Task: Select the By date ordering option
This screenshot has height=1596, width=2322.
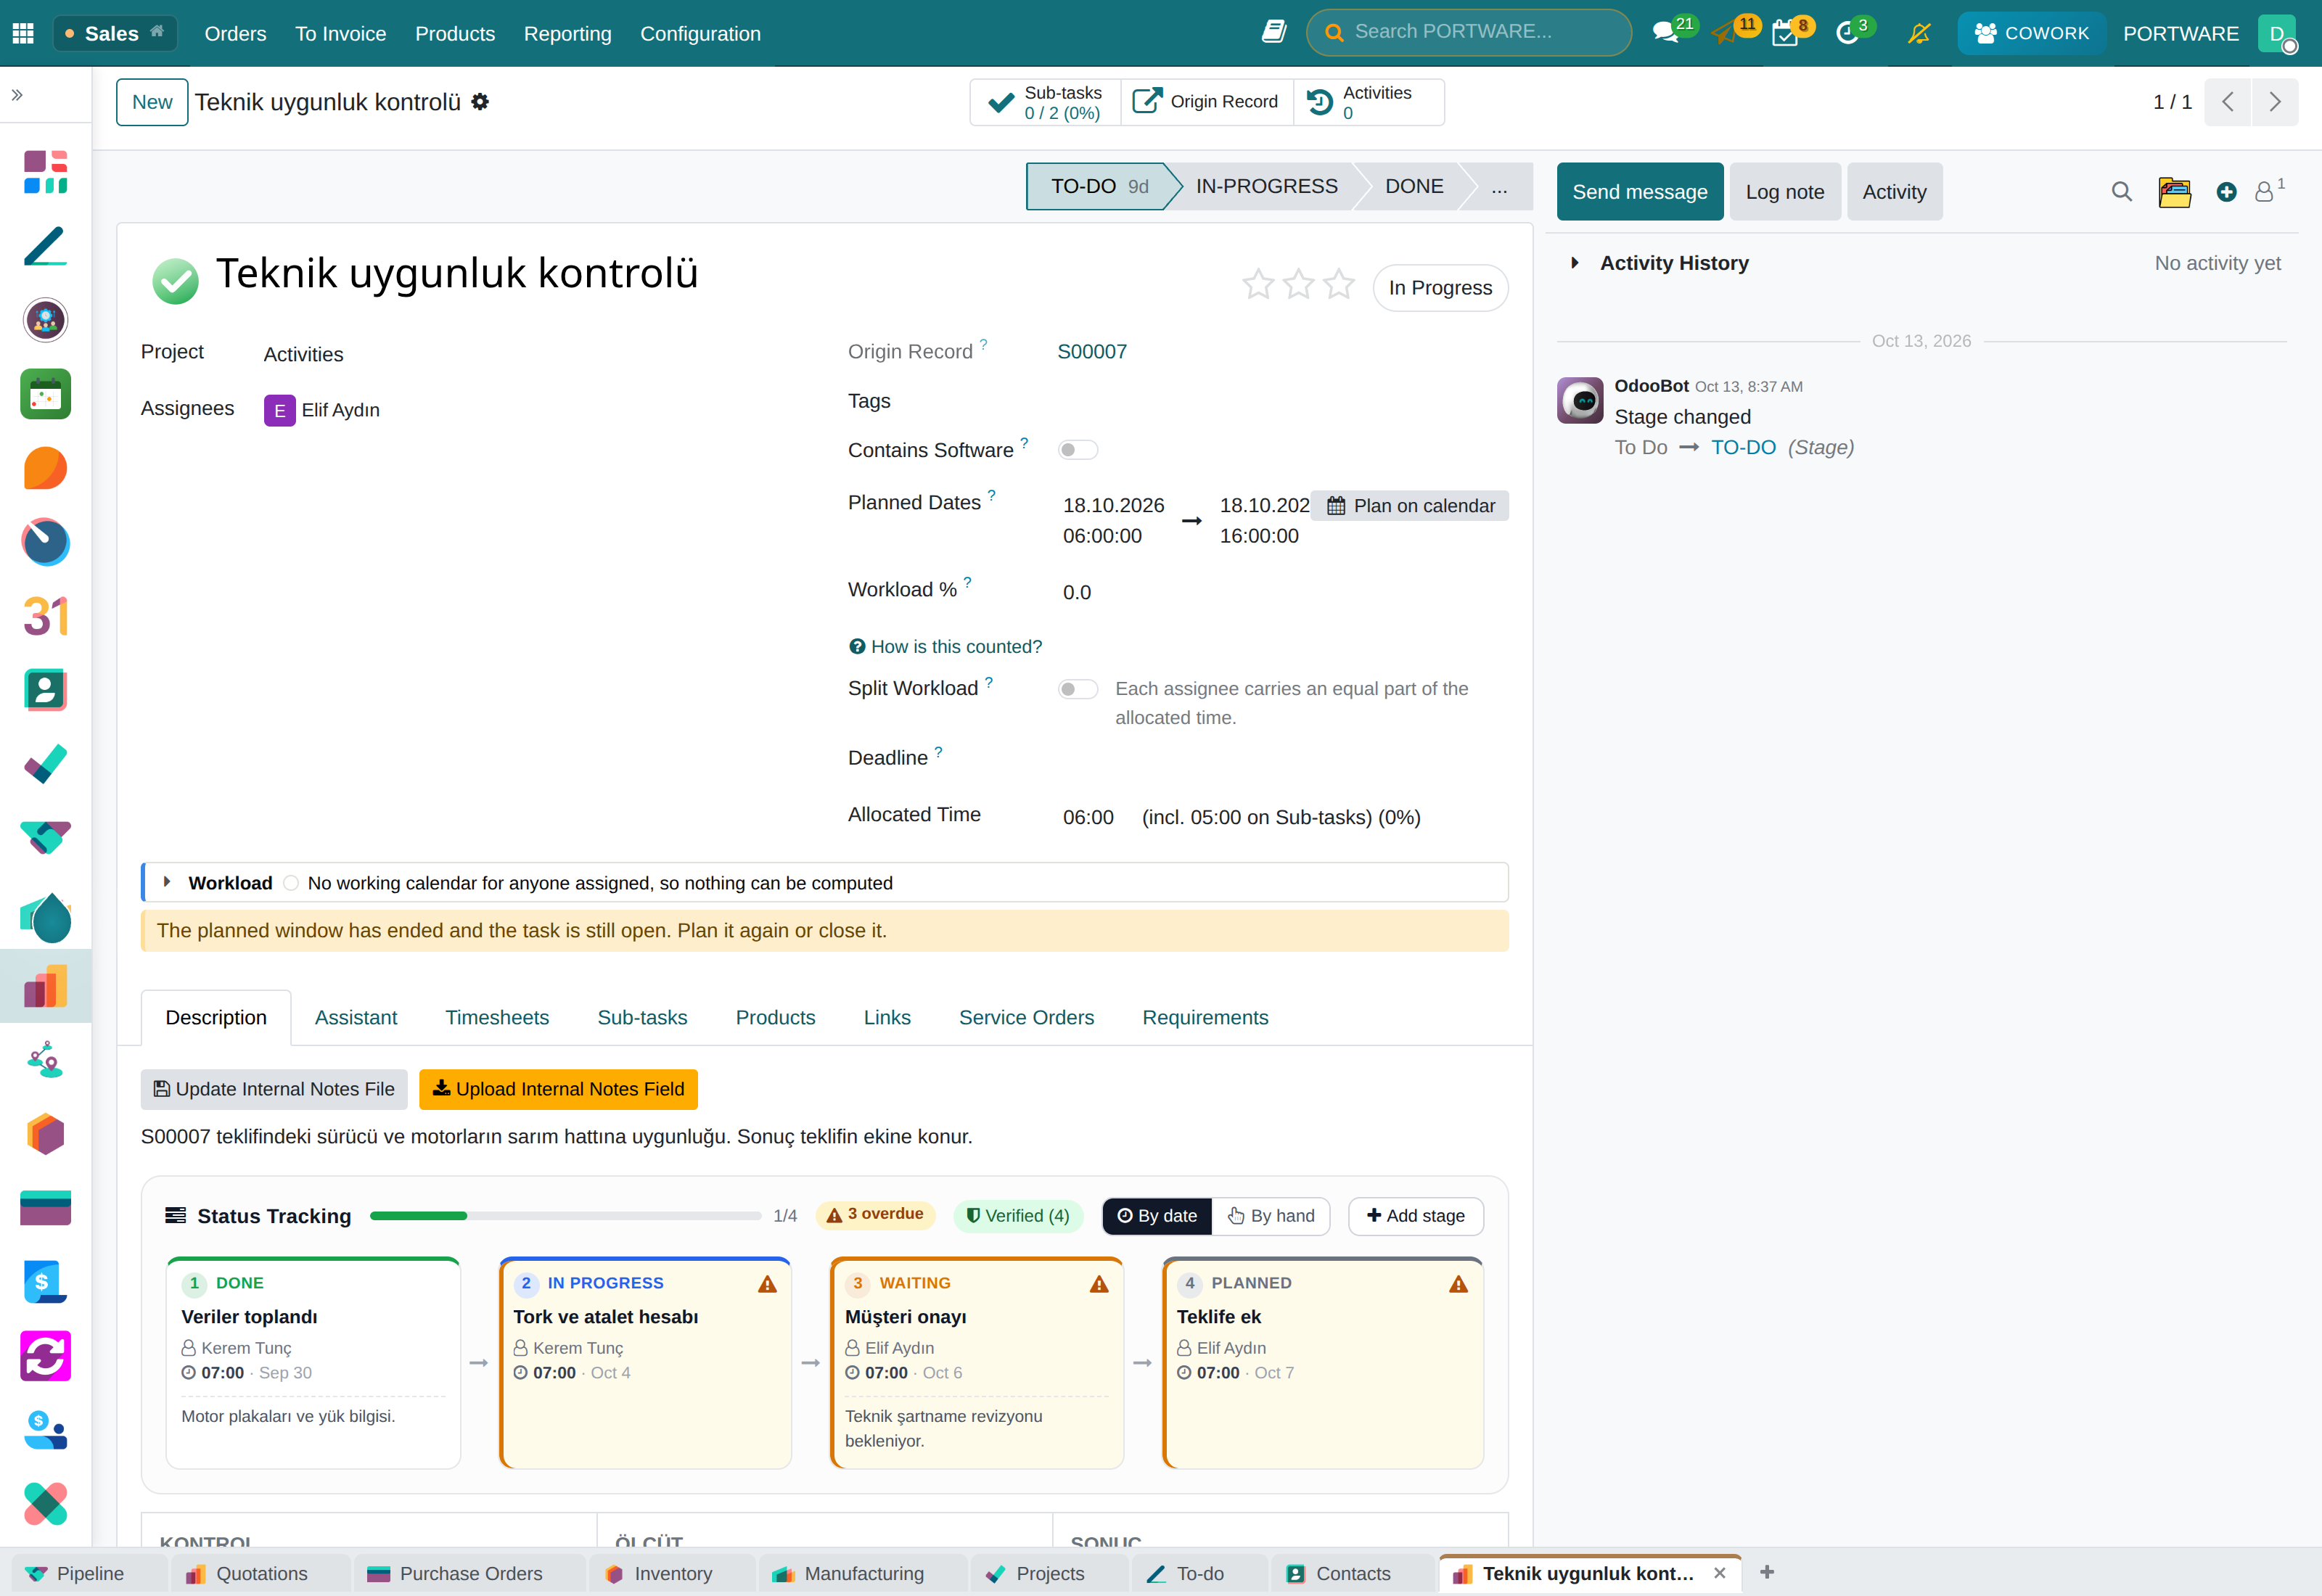Action: [1157, 1216]
